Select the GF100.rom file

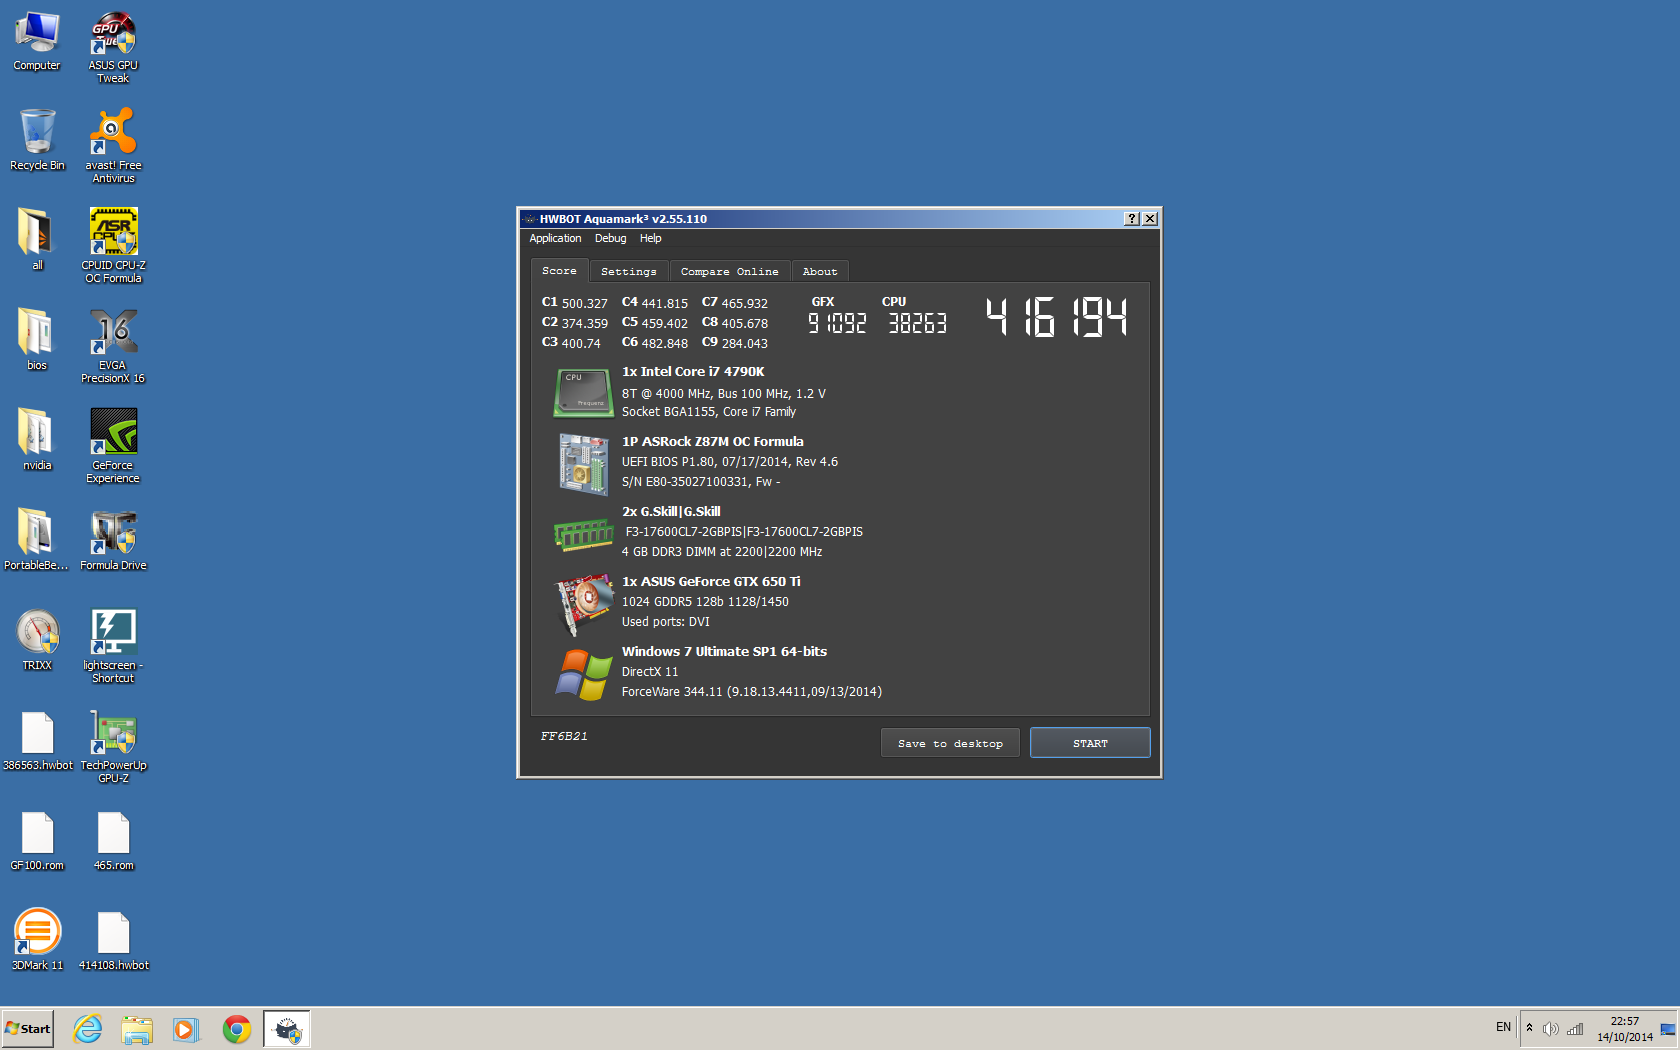click(37, 841)
